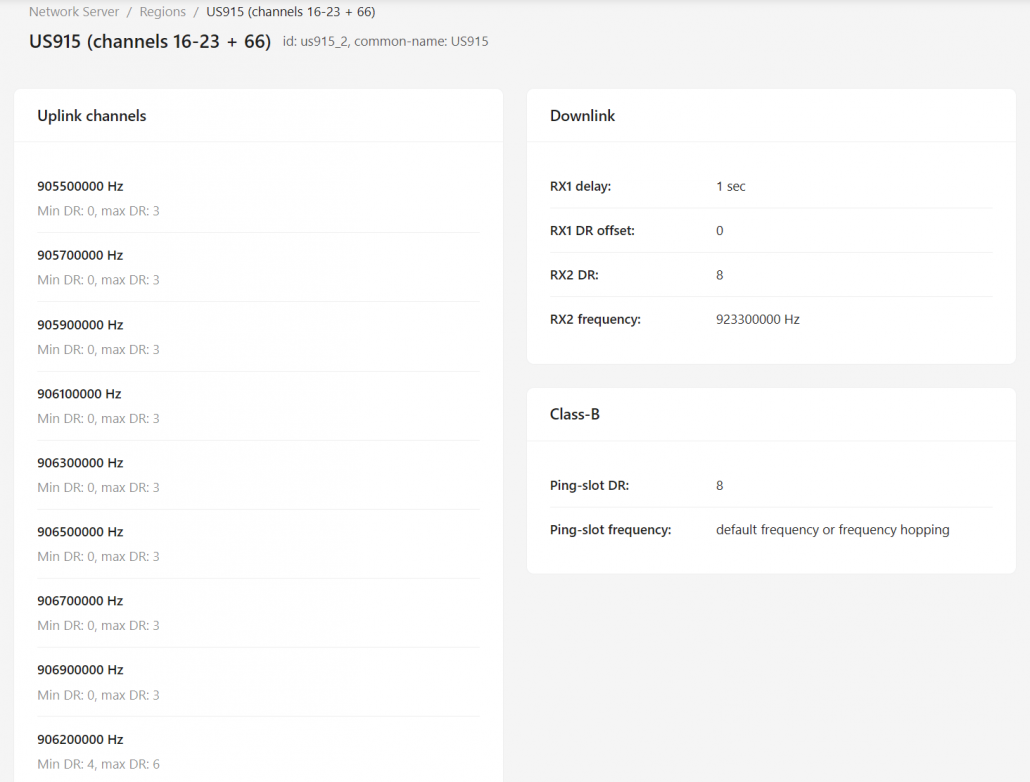Select the 905500000 Hz uplink channel
Image resolution: width=1030 pixels, height=782 pixels.
(x=80, y=186)
